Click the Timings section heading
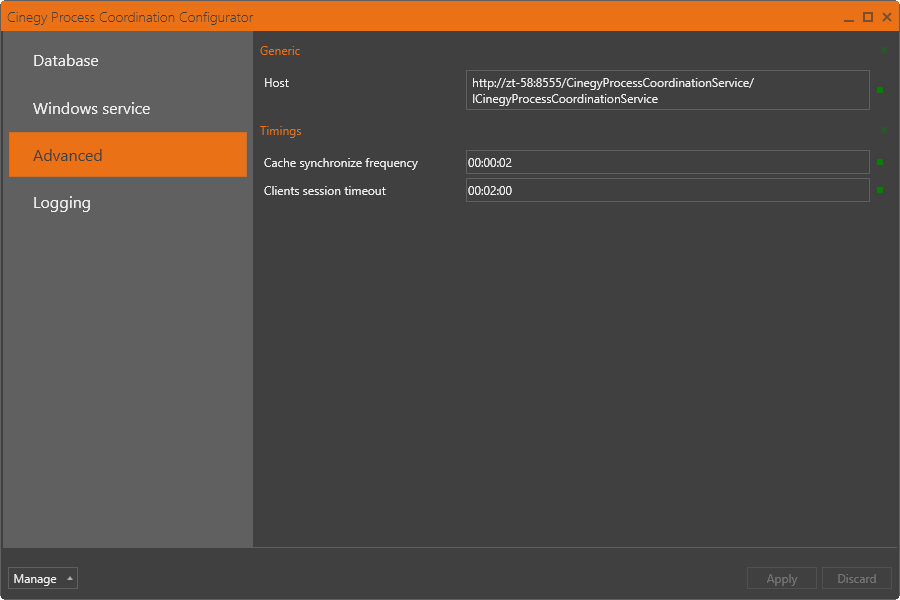This screenshot has width=900, height=600. [x=281, y=131]
